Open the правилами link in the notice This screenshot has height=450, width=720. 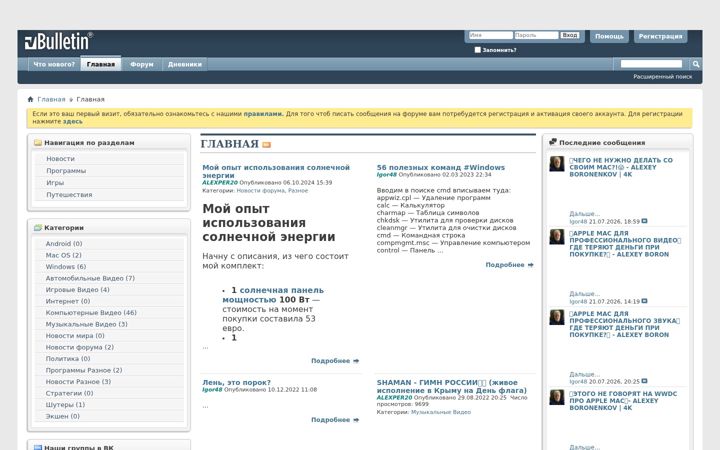tap(263, 114)
